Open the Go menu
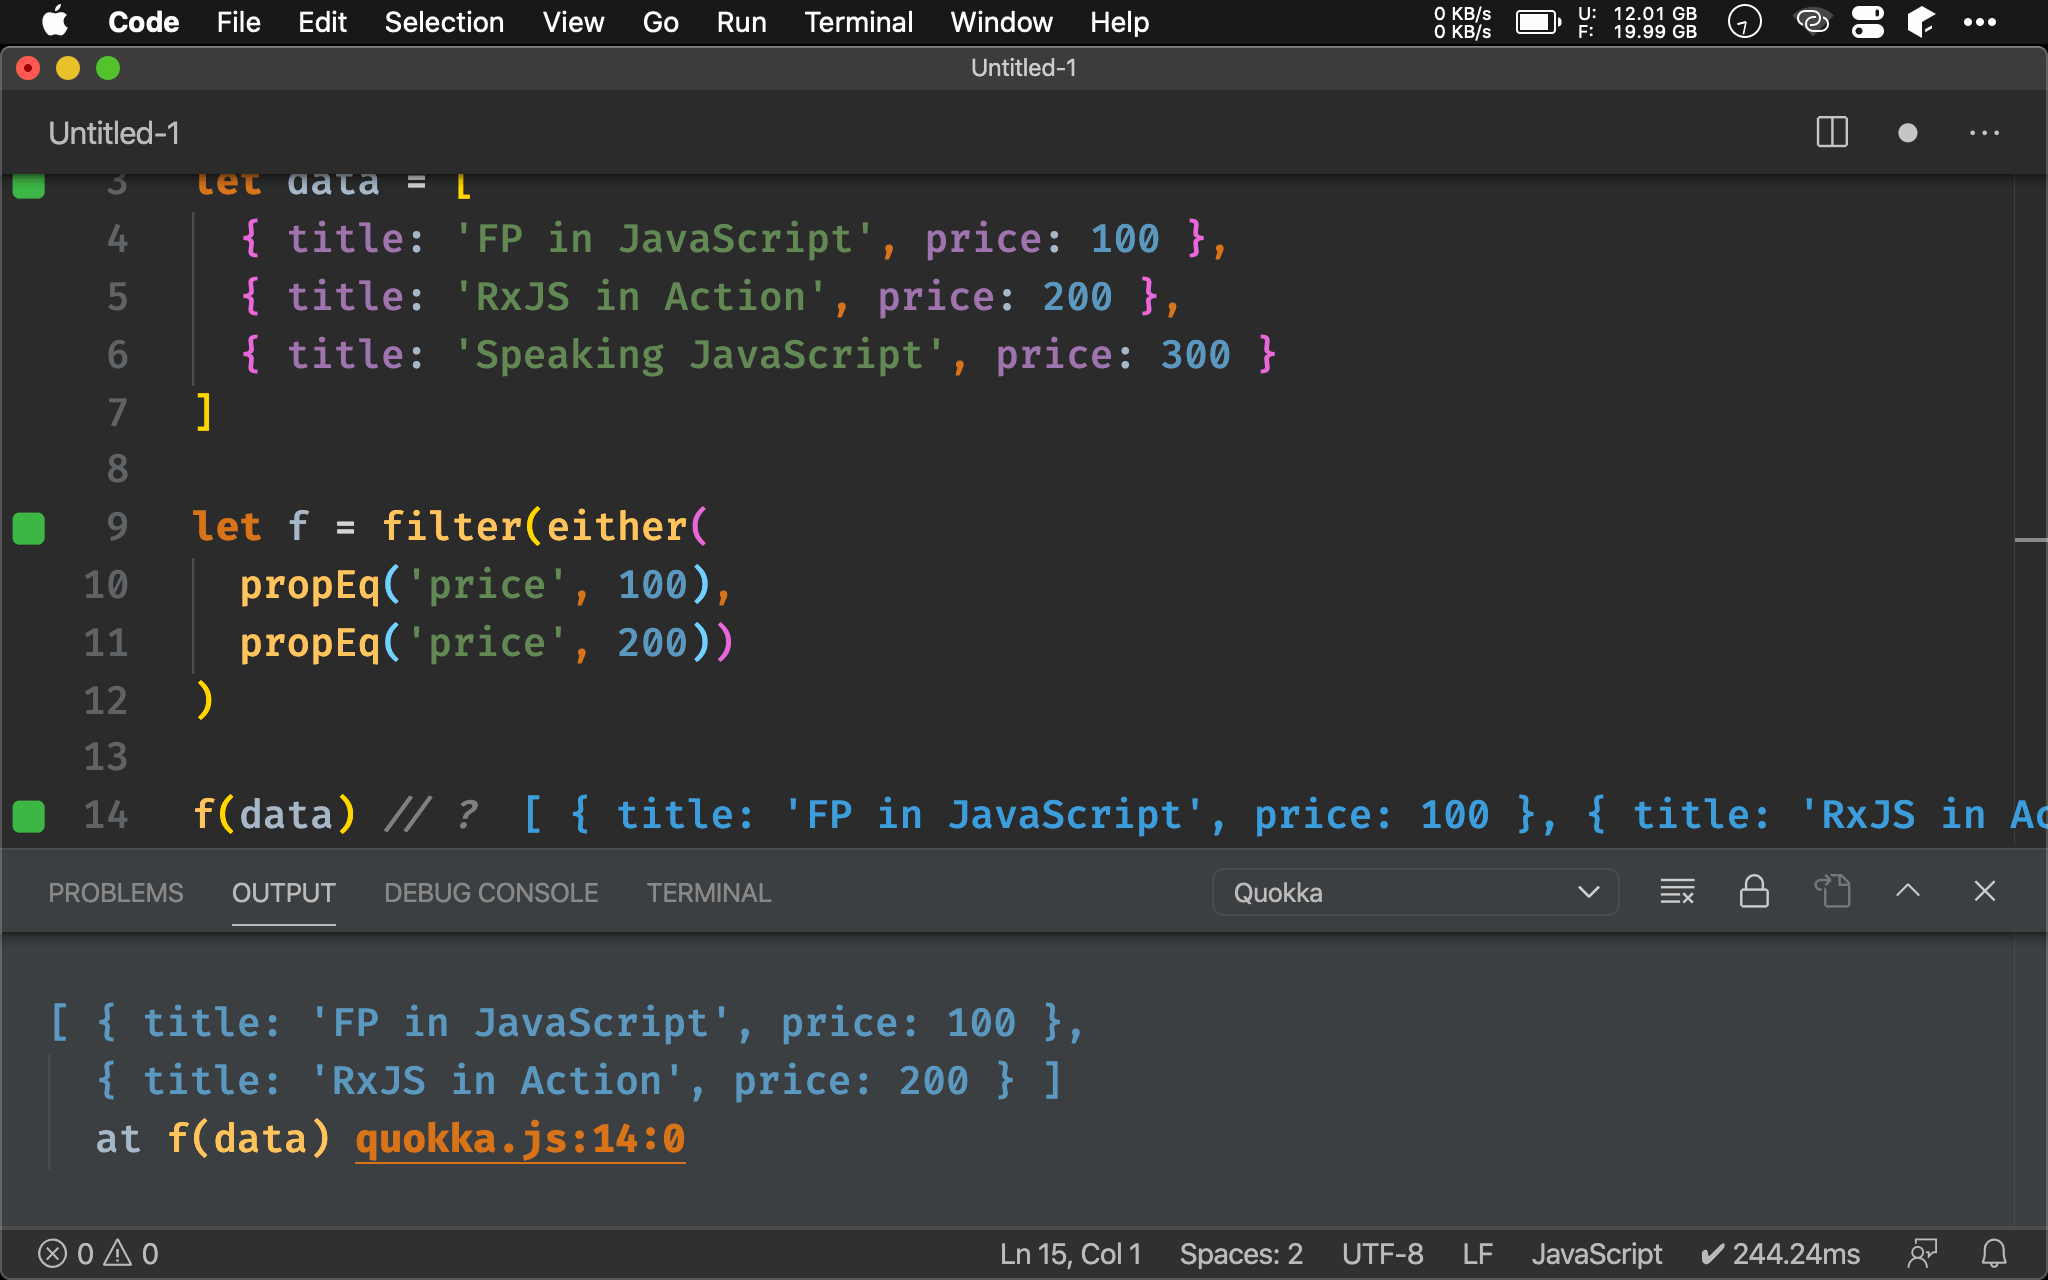The height and width of the screenshot is (1280, 2048). pyautogui.click(x=660, y=22)
